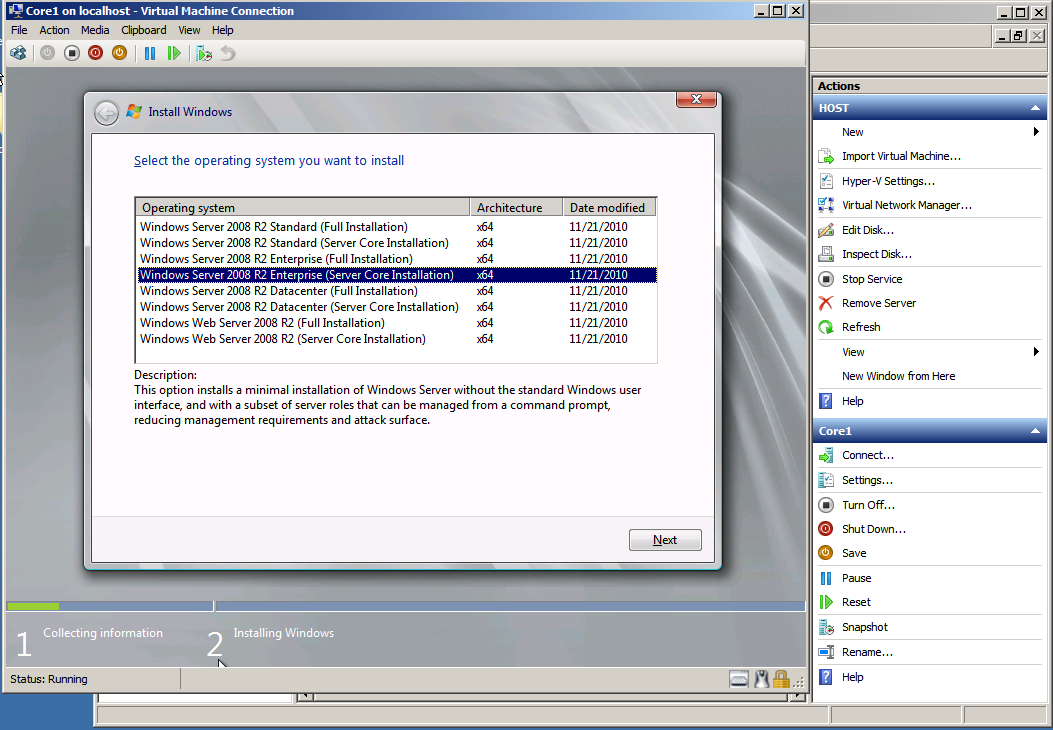The width and height of the screenshot is (1053, 730).
Task: Click the orange Save toolbar icon
Action: click(119, 53)
